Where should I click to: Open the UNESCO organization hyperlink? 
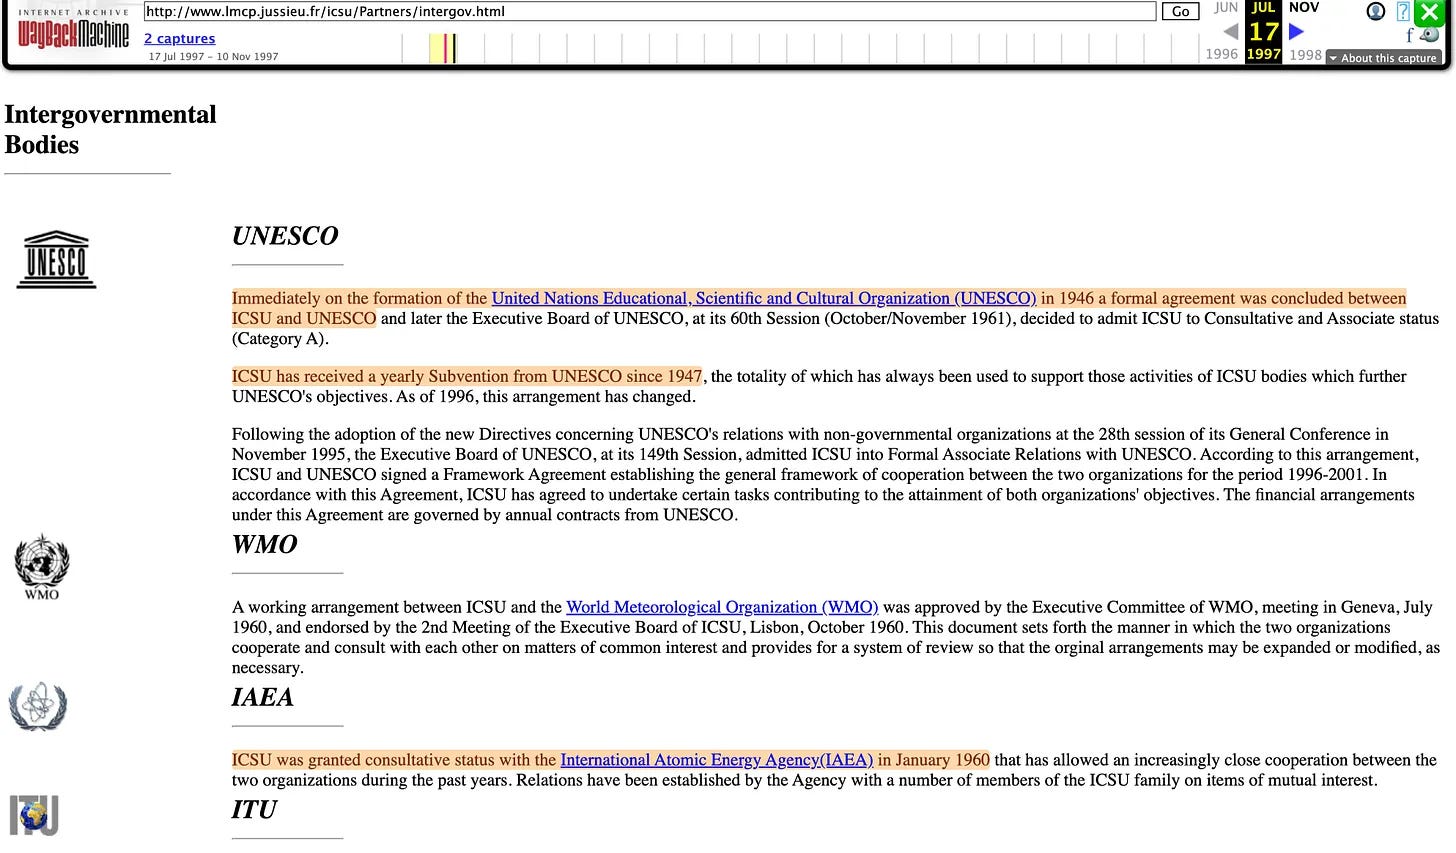click(x=764, y=298)
